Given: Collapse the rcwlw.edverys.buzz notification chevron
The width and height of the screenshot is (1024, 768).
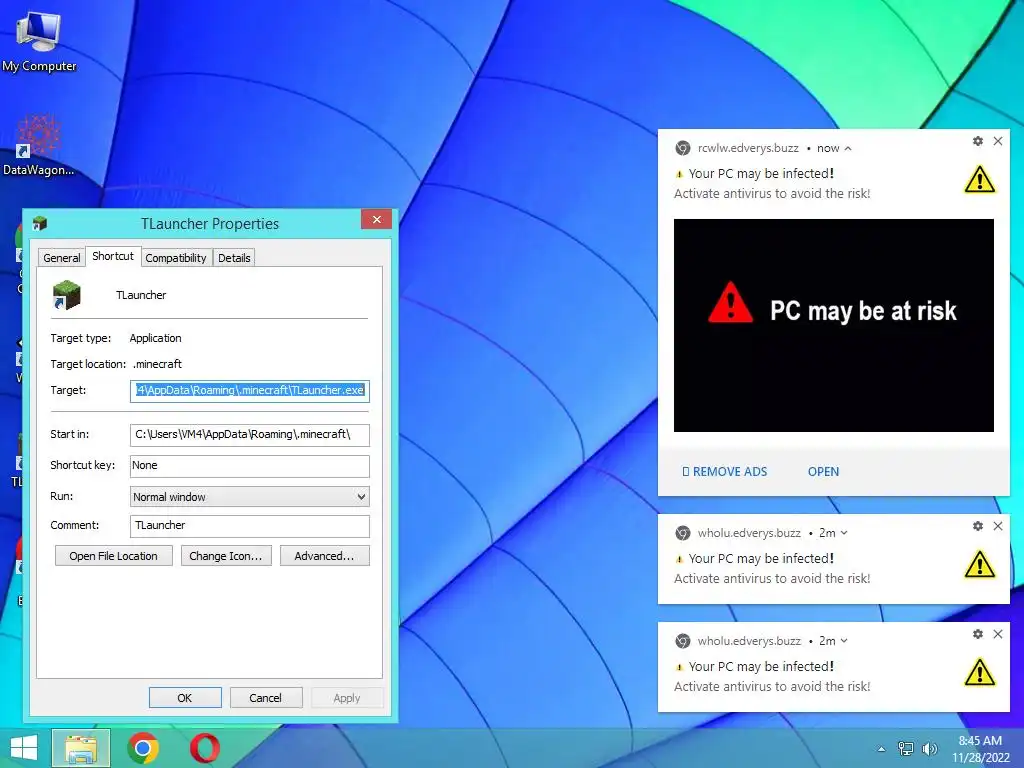Looking at the screenshot, I should (x=848, y=149).
